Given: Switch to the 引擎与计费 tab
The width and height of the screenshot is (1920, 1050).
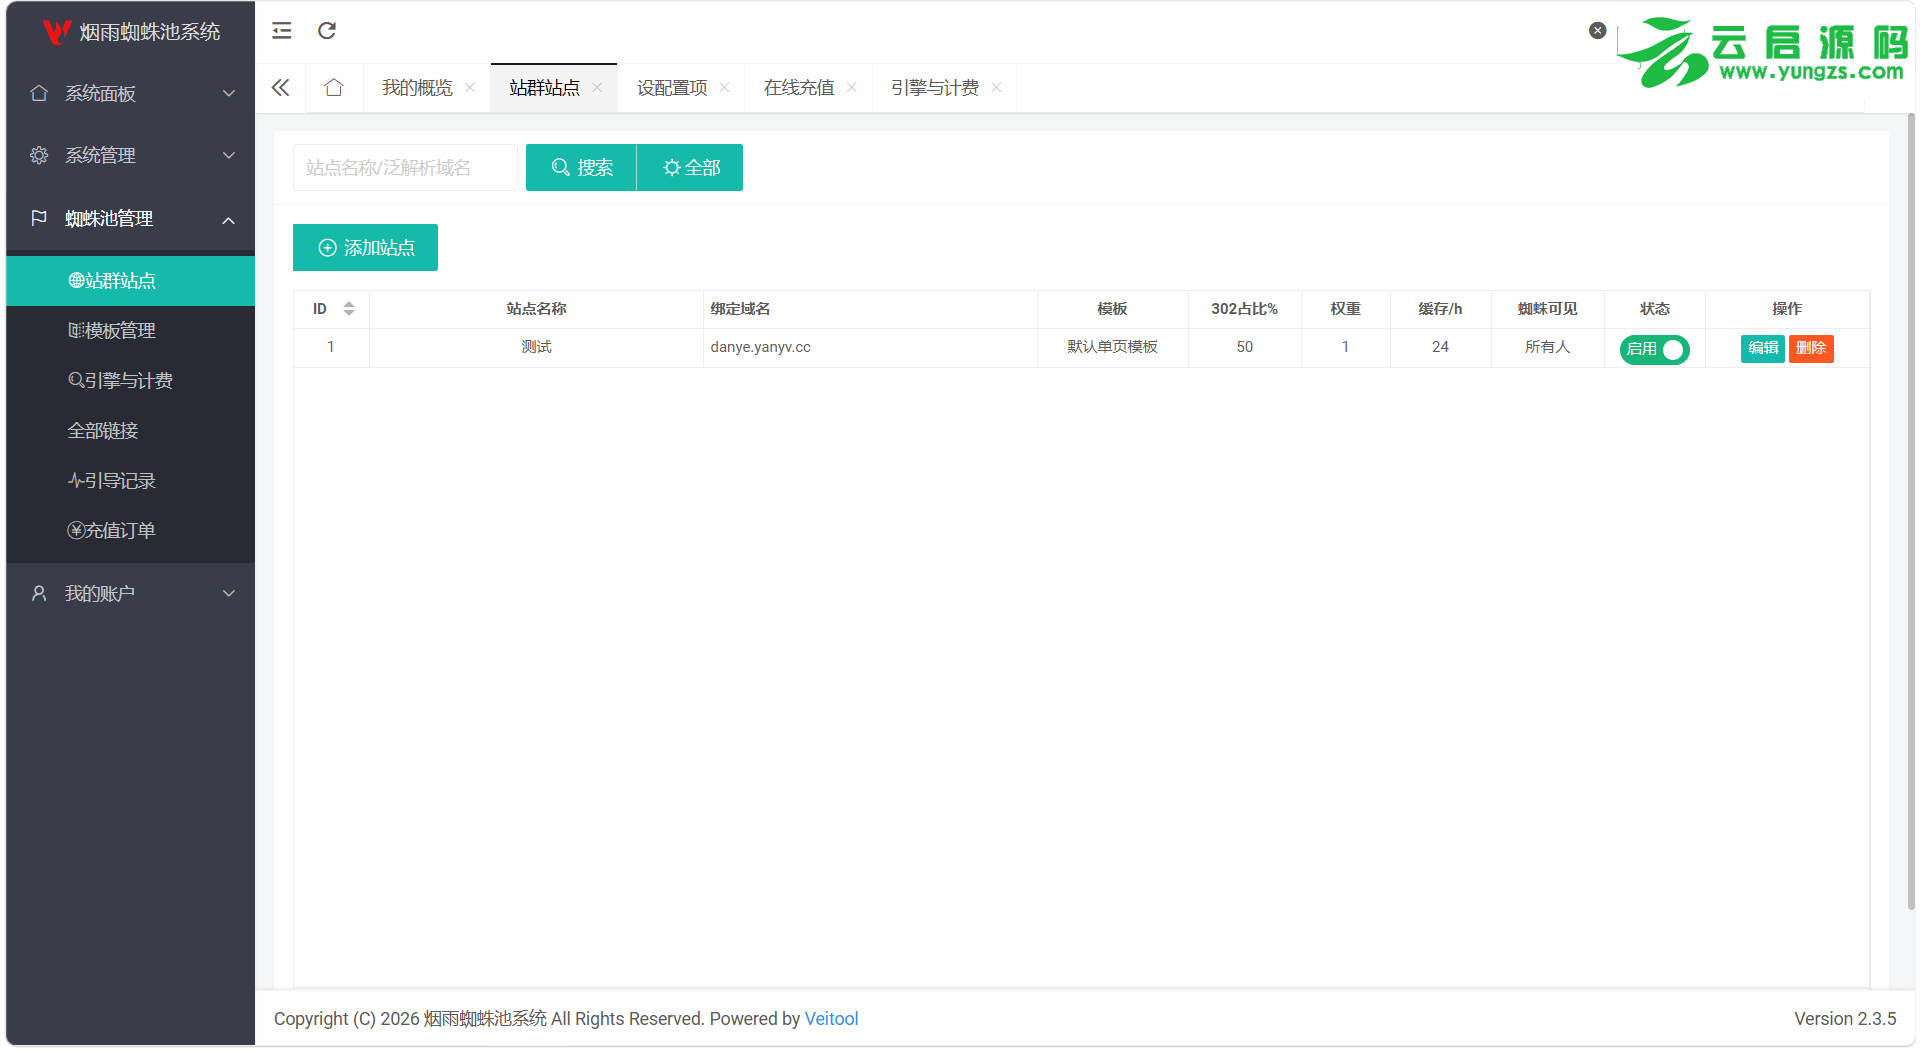Looking at the screenshot, I should (x=935, y=88).
